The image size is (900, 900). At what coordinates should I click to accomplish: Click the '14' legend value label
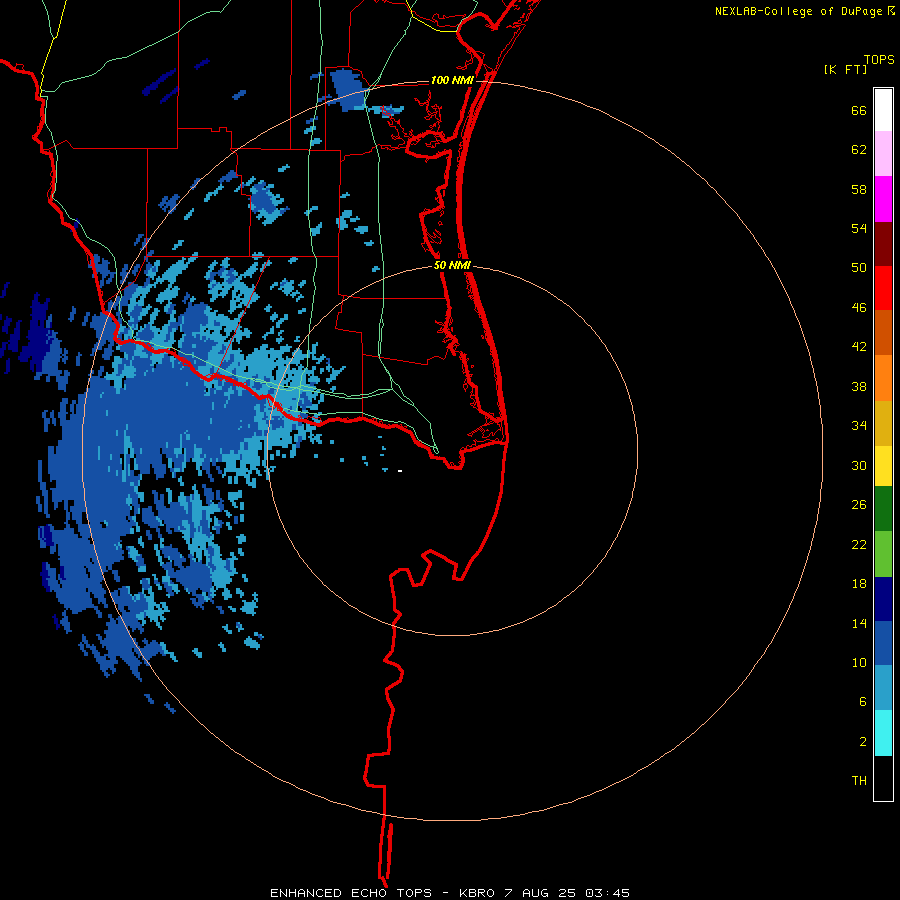point(859,623)
